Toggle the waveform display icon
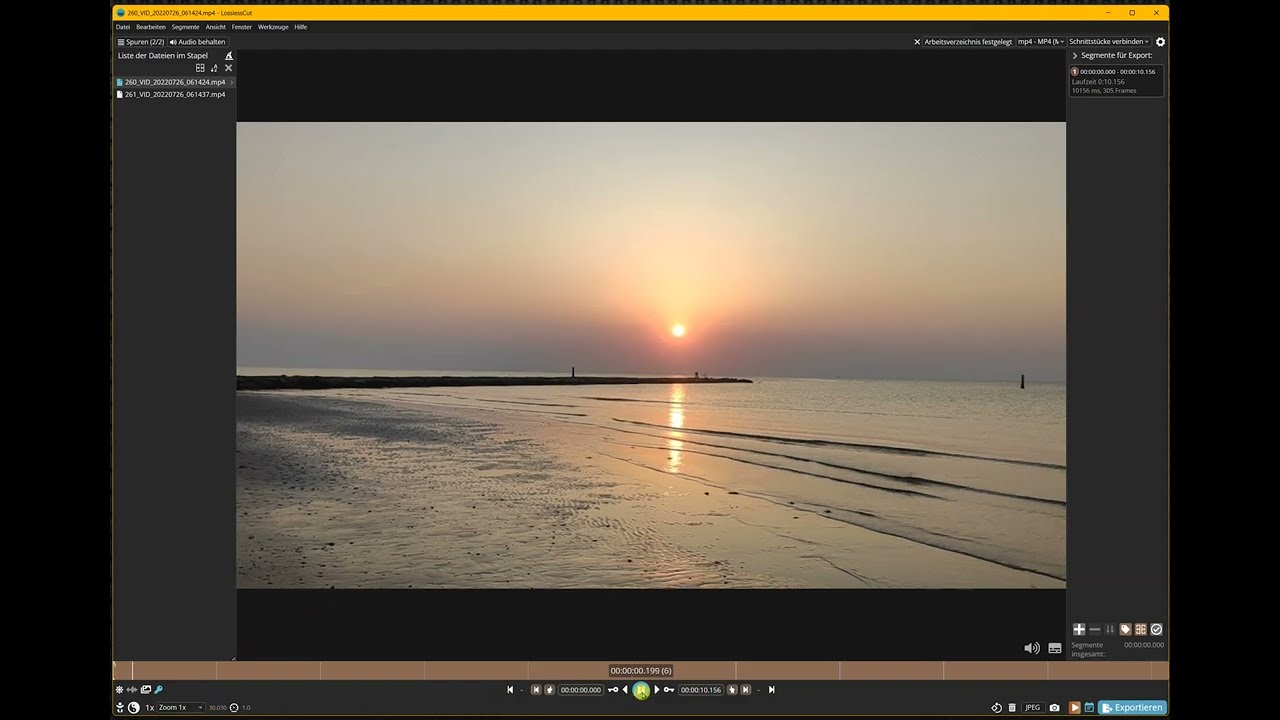The height and width of the screenshot is (720, 1280). click(x=132, y=690)
